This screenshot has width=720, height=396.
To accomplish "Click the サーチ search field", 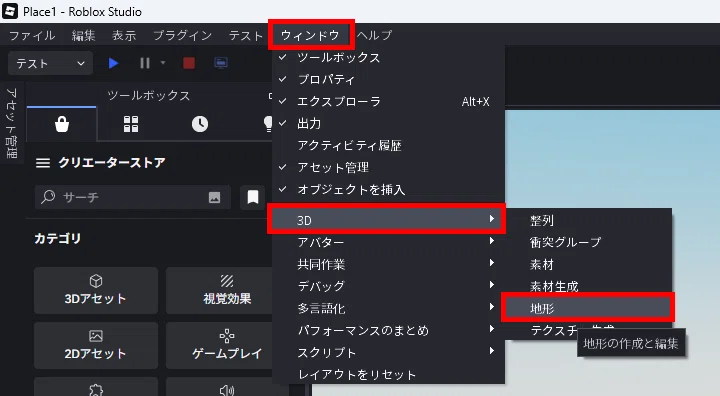I will pos(133,197).
